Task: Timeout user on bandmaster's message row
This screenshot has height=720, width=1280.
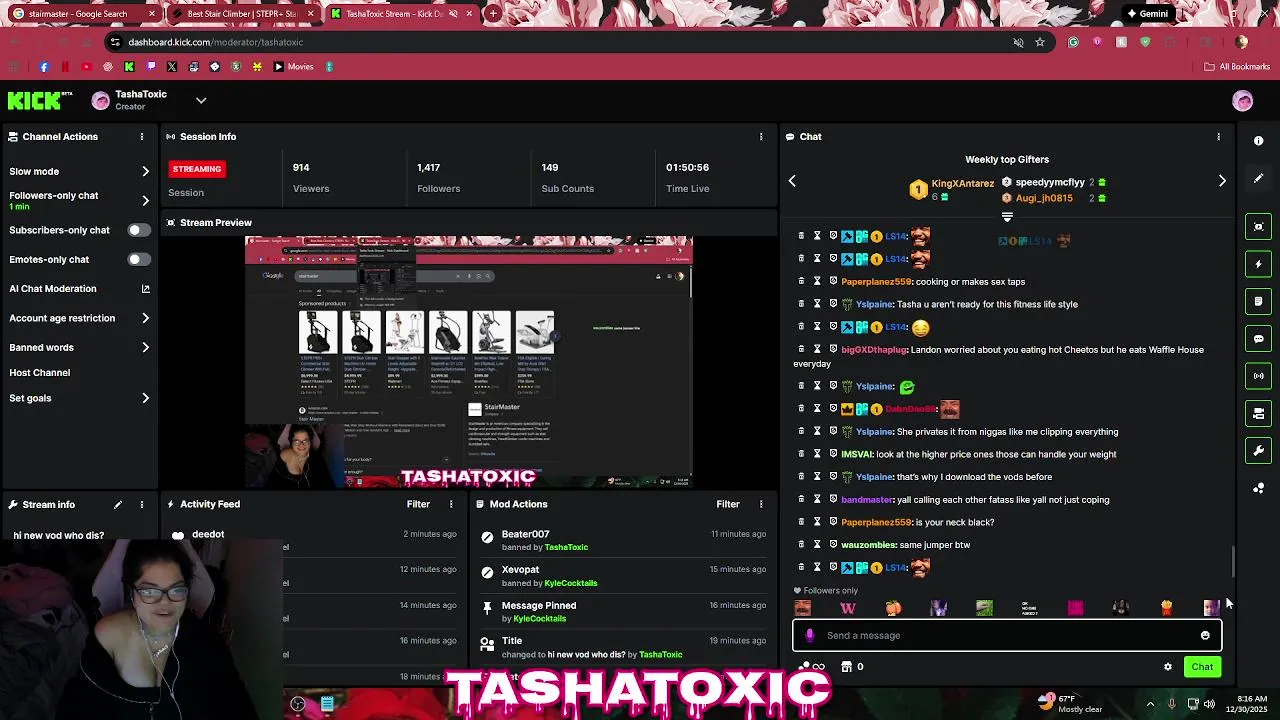Action: tap(817, 500)
